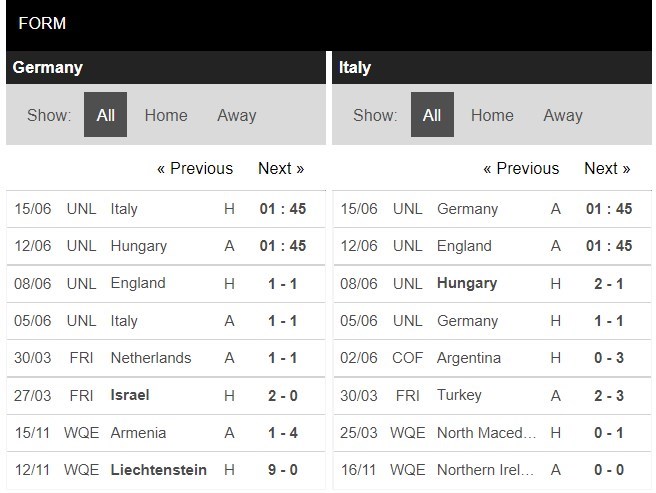Select Germany's All filter tab

coord(105,115)
